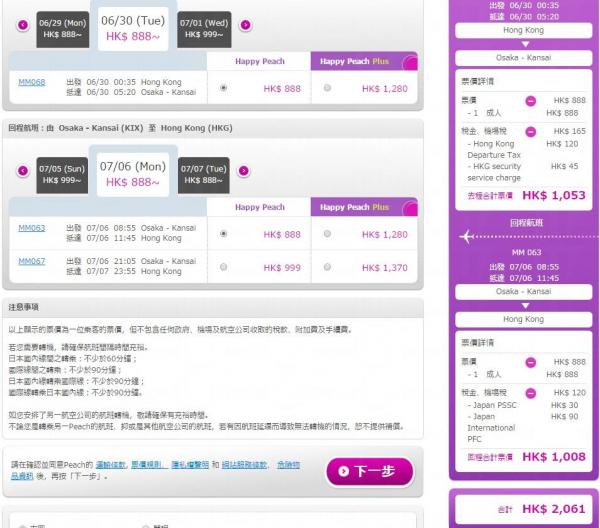Select Happy Peach HK$ 888 for MM063
Image resolution: width=600 pixels, height=528 pixels.
click(223, 234)
